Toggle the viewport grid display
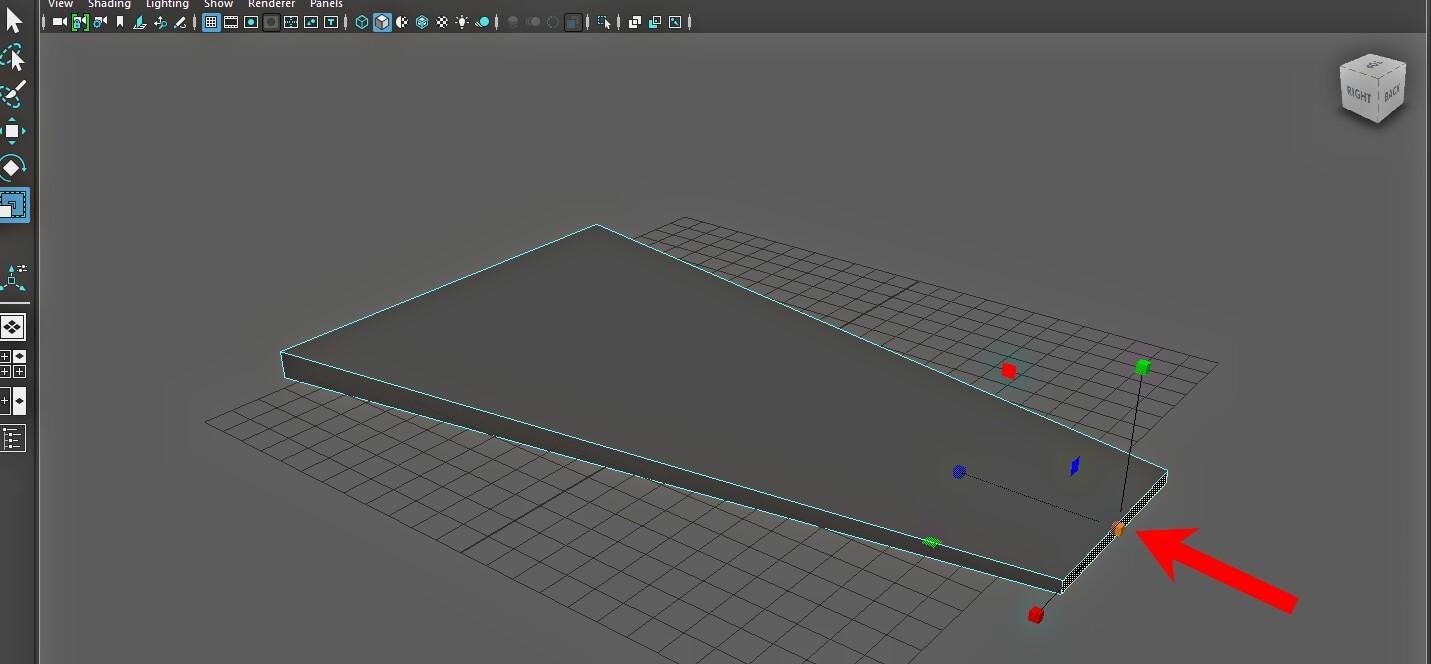The image size is (1431, 664). click(x=212, y=22)
